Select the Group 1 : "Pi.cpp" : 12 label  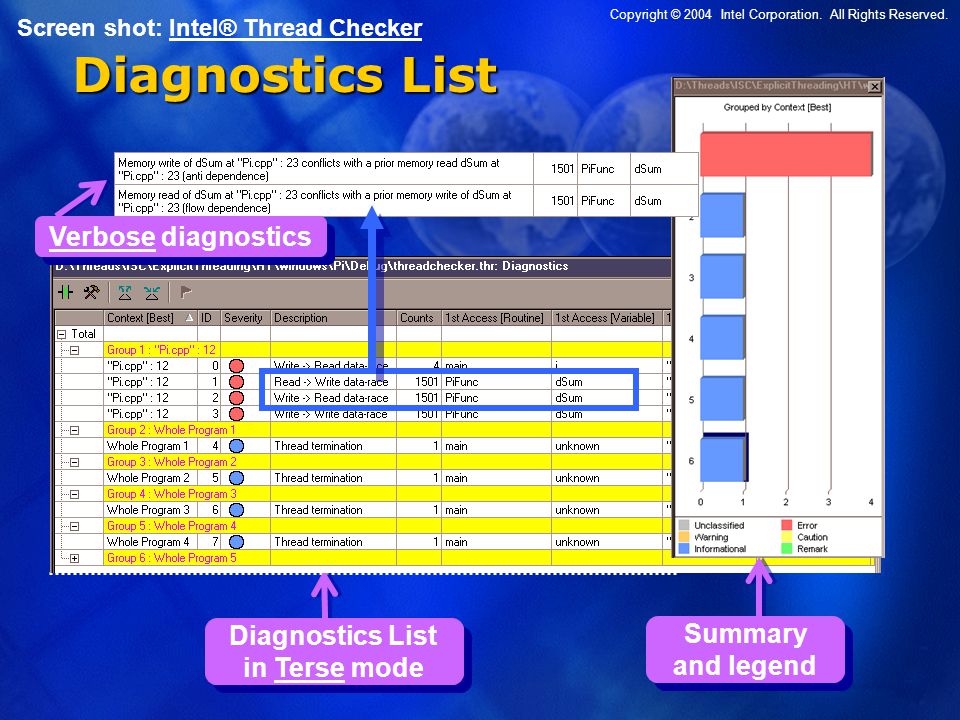click(x=161, y=350)
